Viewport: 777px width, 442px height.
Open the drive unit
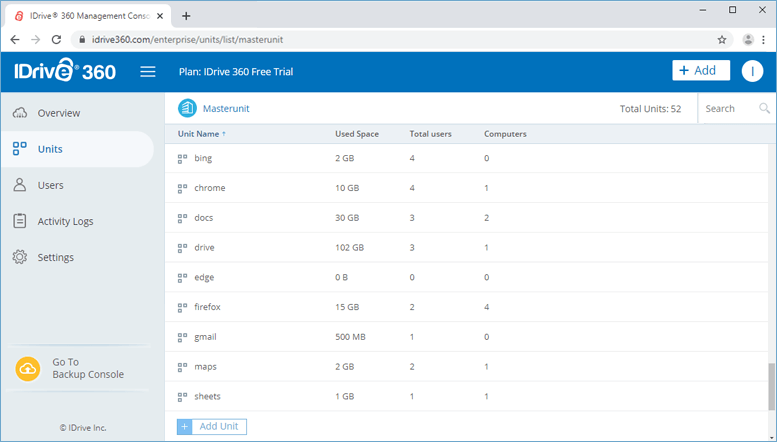click(204, 248)
